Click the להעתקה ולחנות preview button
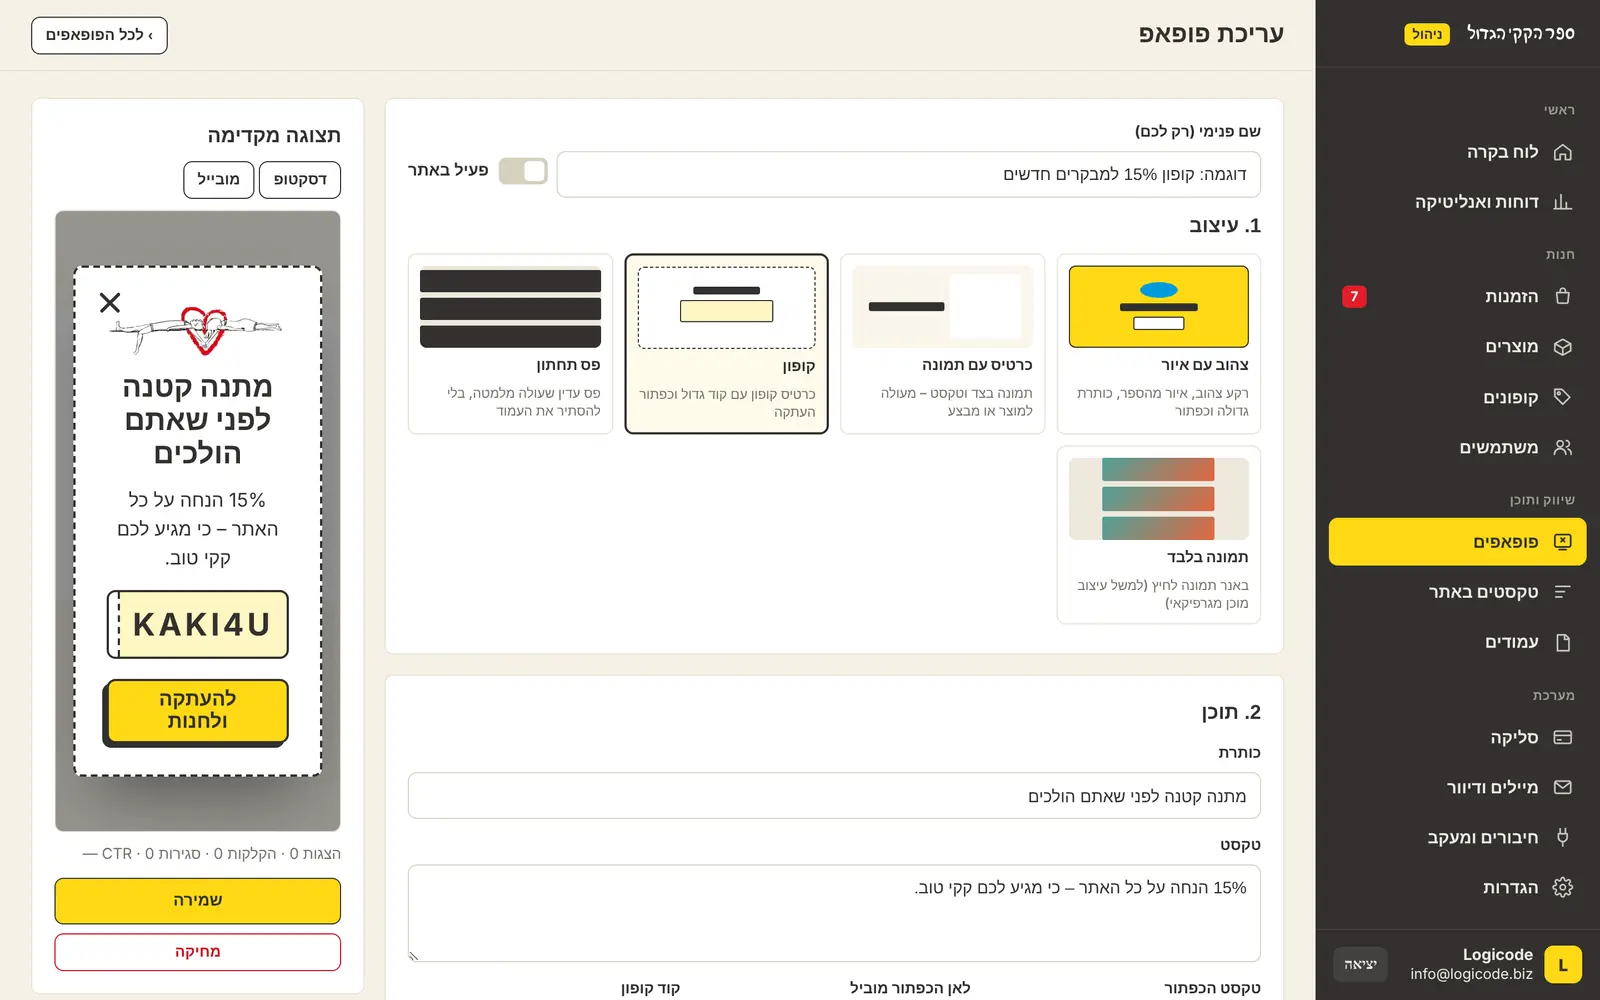Screen dimensions: 1600x1000 [196, 712]
